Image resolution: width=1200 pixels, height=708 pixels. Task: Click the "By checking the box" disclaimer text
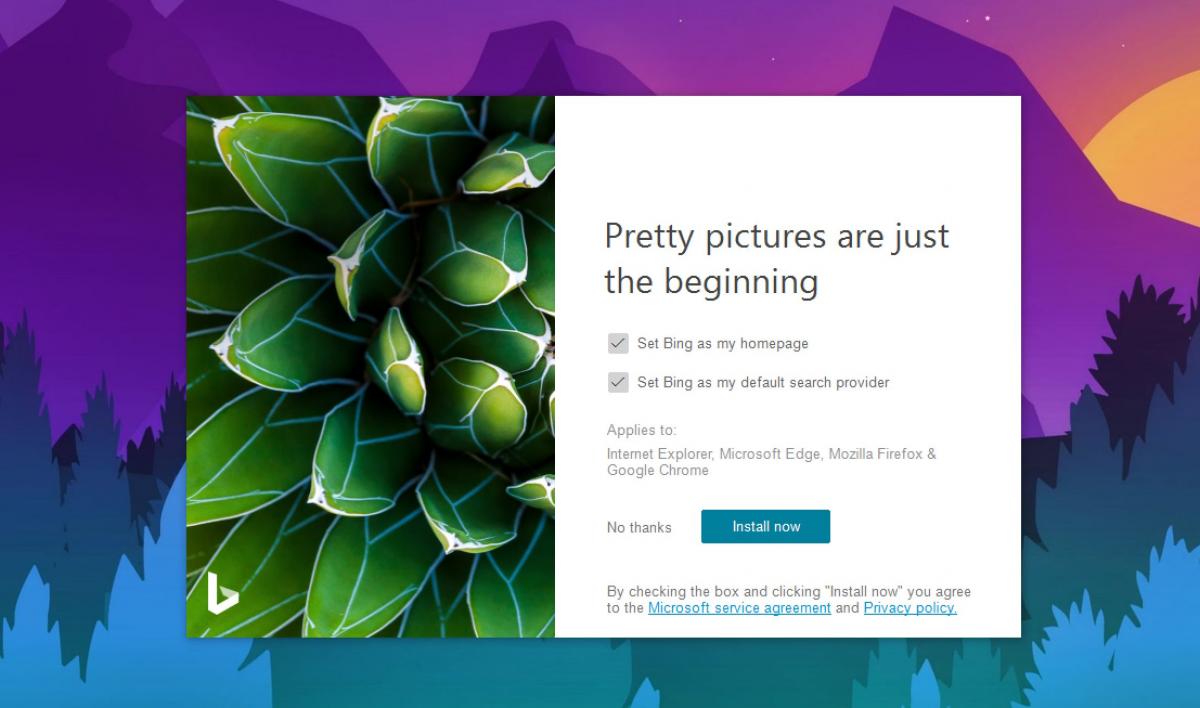click(x=788, y=600)
